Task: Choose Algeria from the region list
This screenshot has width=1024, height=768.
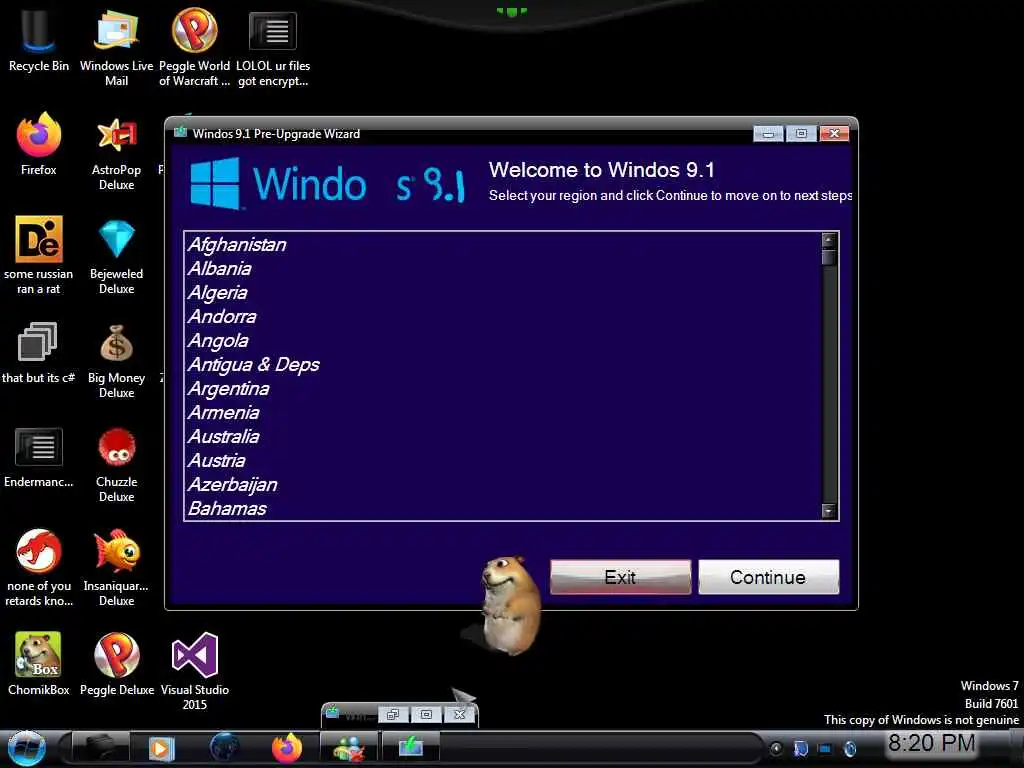Action: (502, 293)
